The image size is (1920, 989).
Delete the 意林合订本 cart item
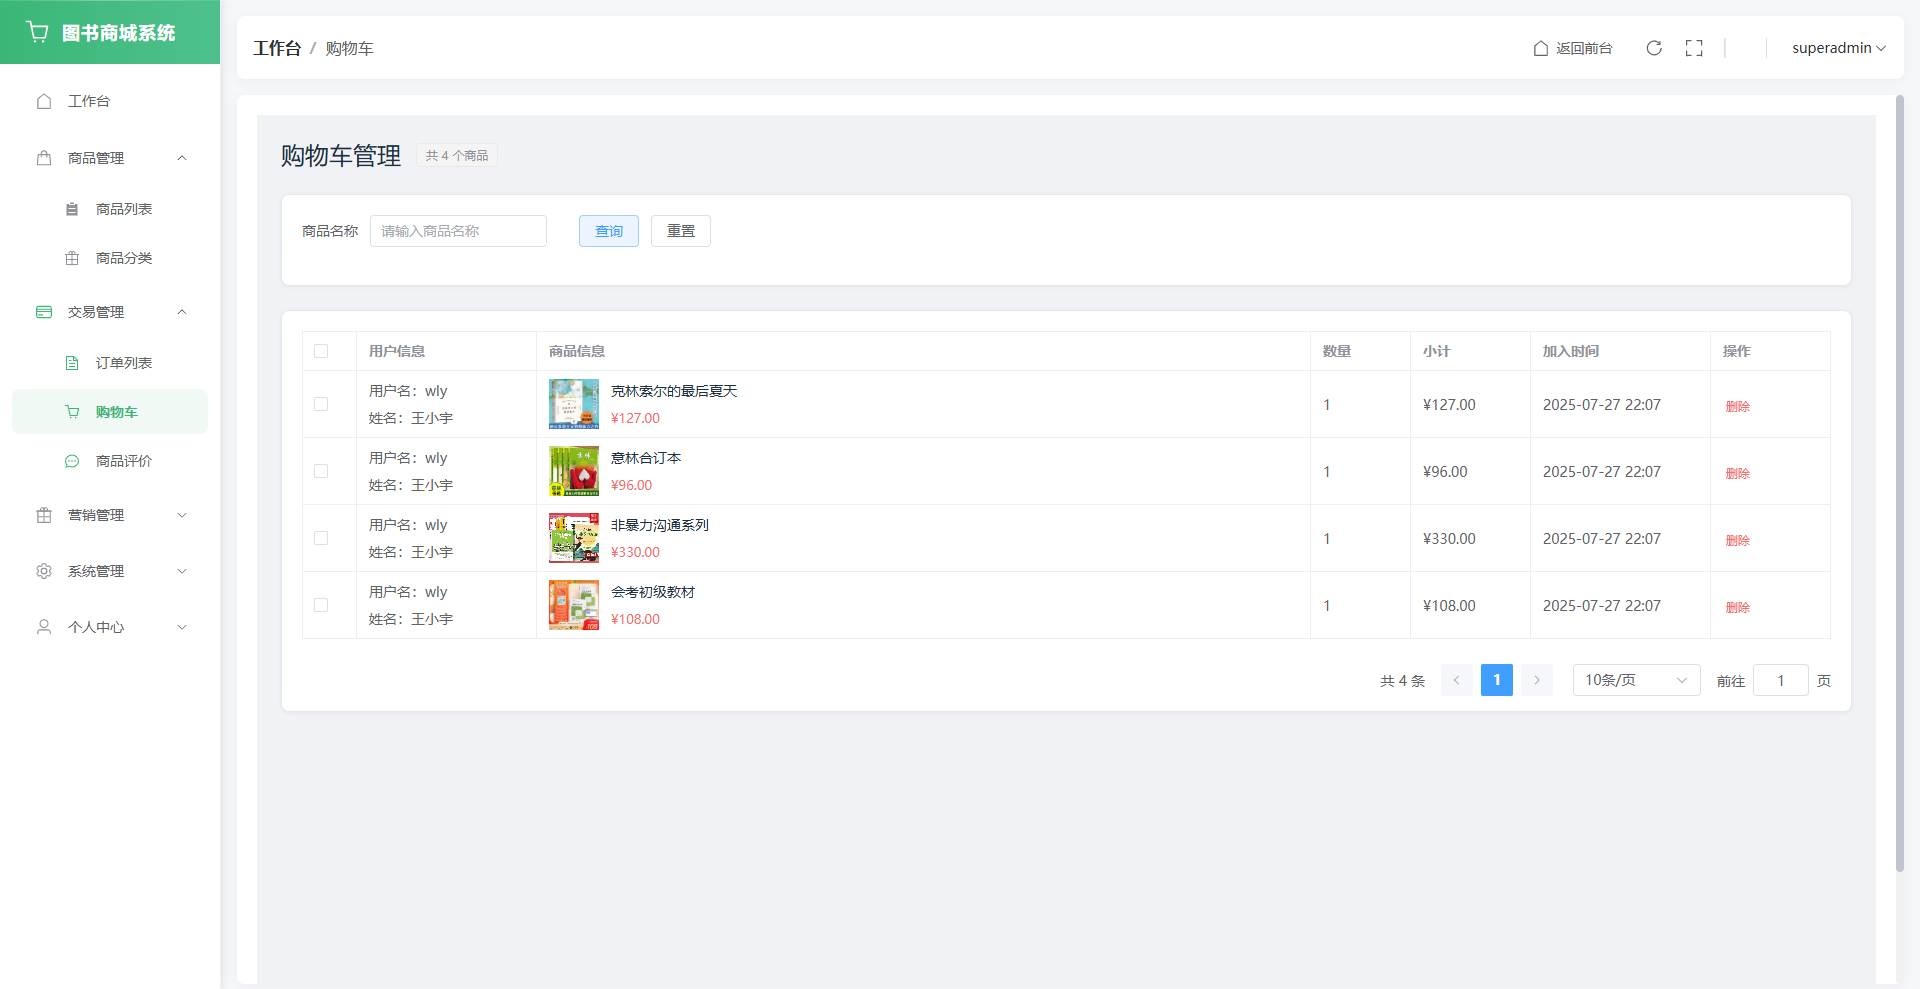tap(1737, 473)
